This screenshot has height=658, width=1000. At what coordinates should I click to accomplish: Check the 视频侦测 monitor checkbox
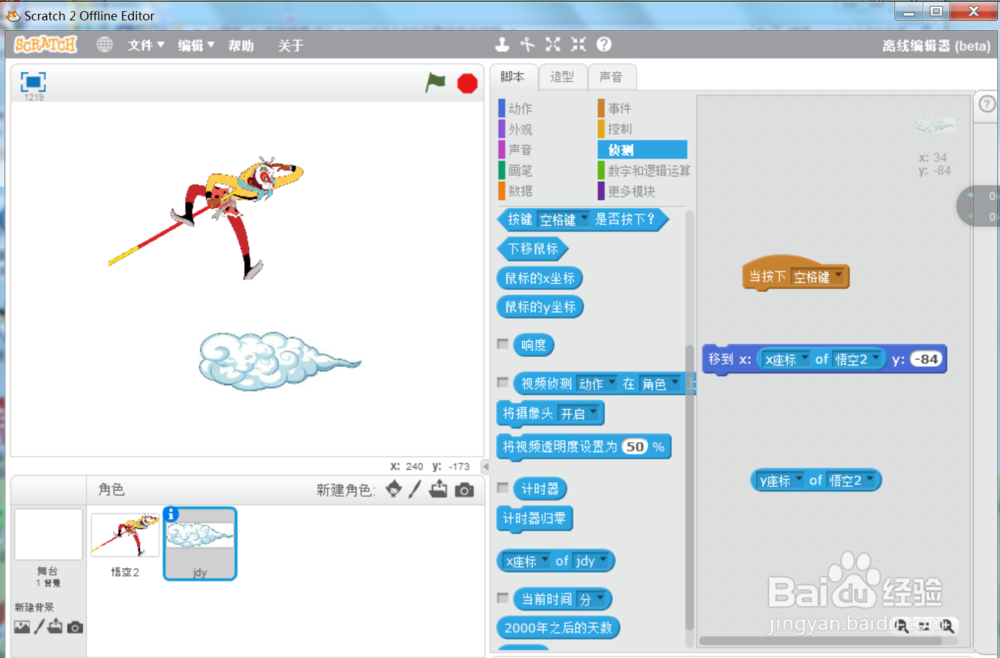coord(503,382)
